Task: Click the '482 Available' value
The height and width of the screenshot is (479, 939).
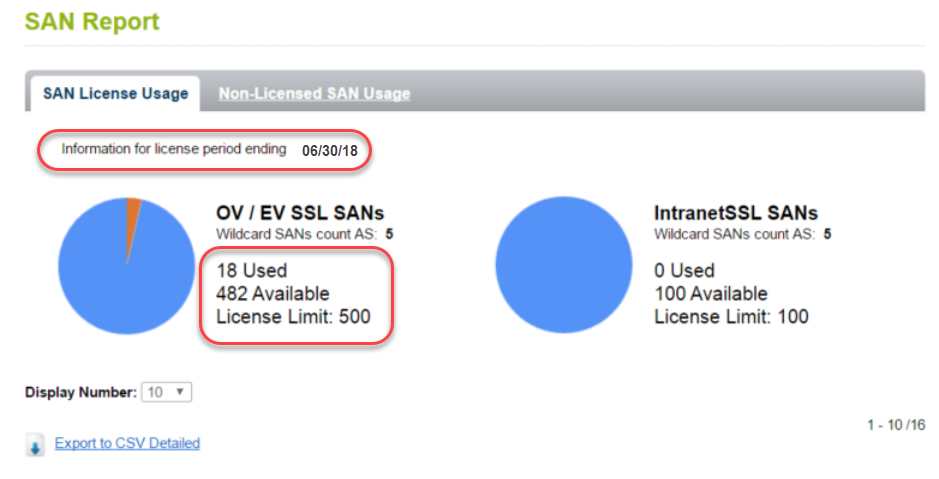Action: [x=272, y=294]
